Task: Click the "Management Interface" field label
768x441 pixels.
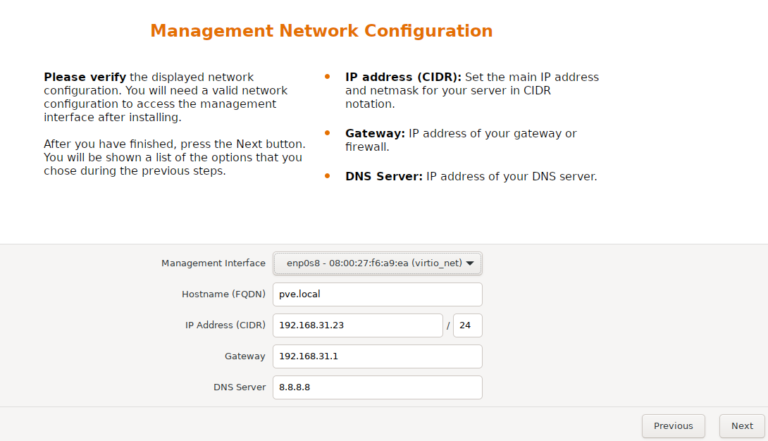Action: click(x=213, y=263)
